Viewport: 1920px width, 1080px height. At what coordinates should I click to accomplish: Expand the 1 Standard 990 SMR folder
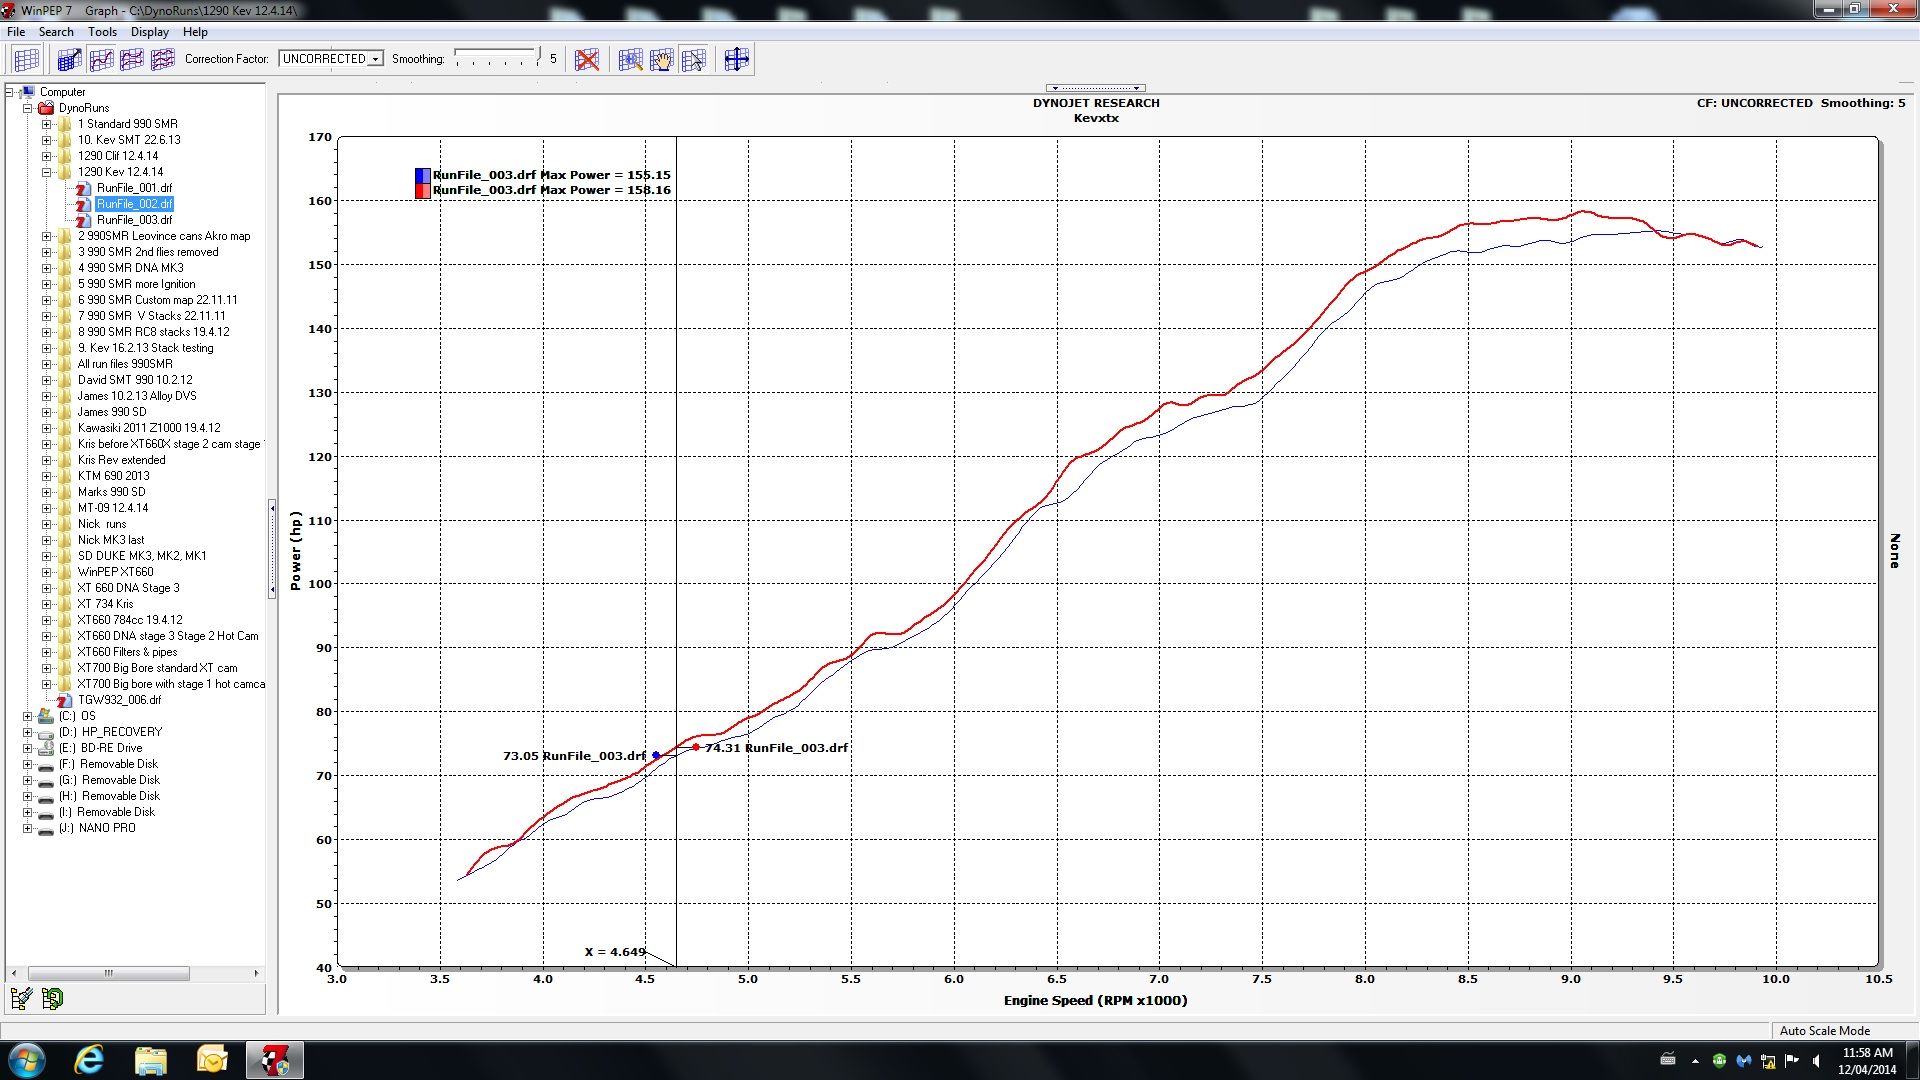46,124
